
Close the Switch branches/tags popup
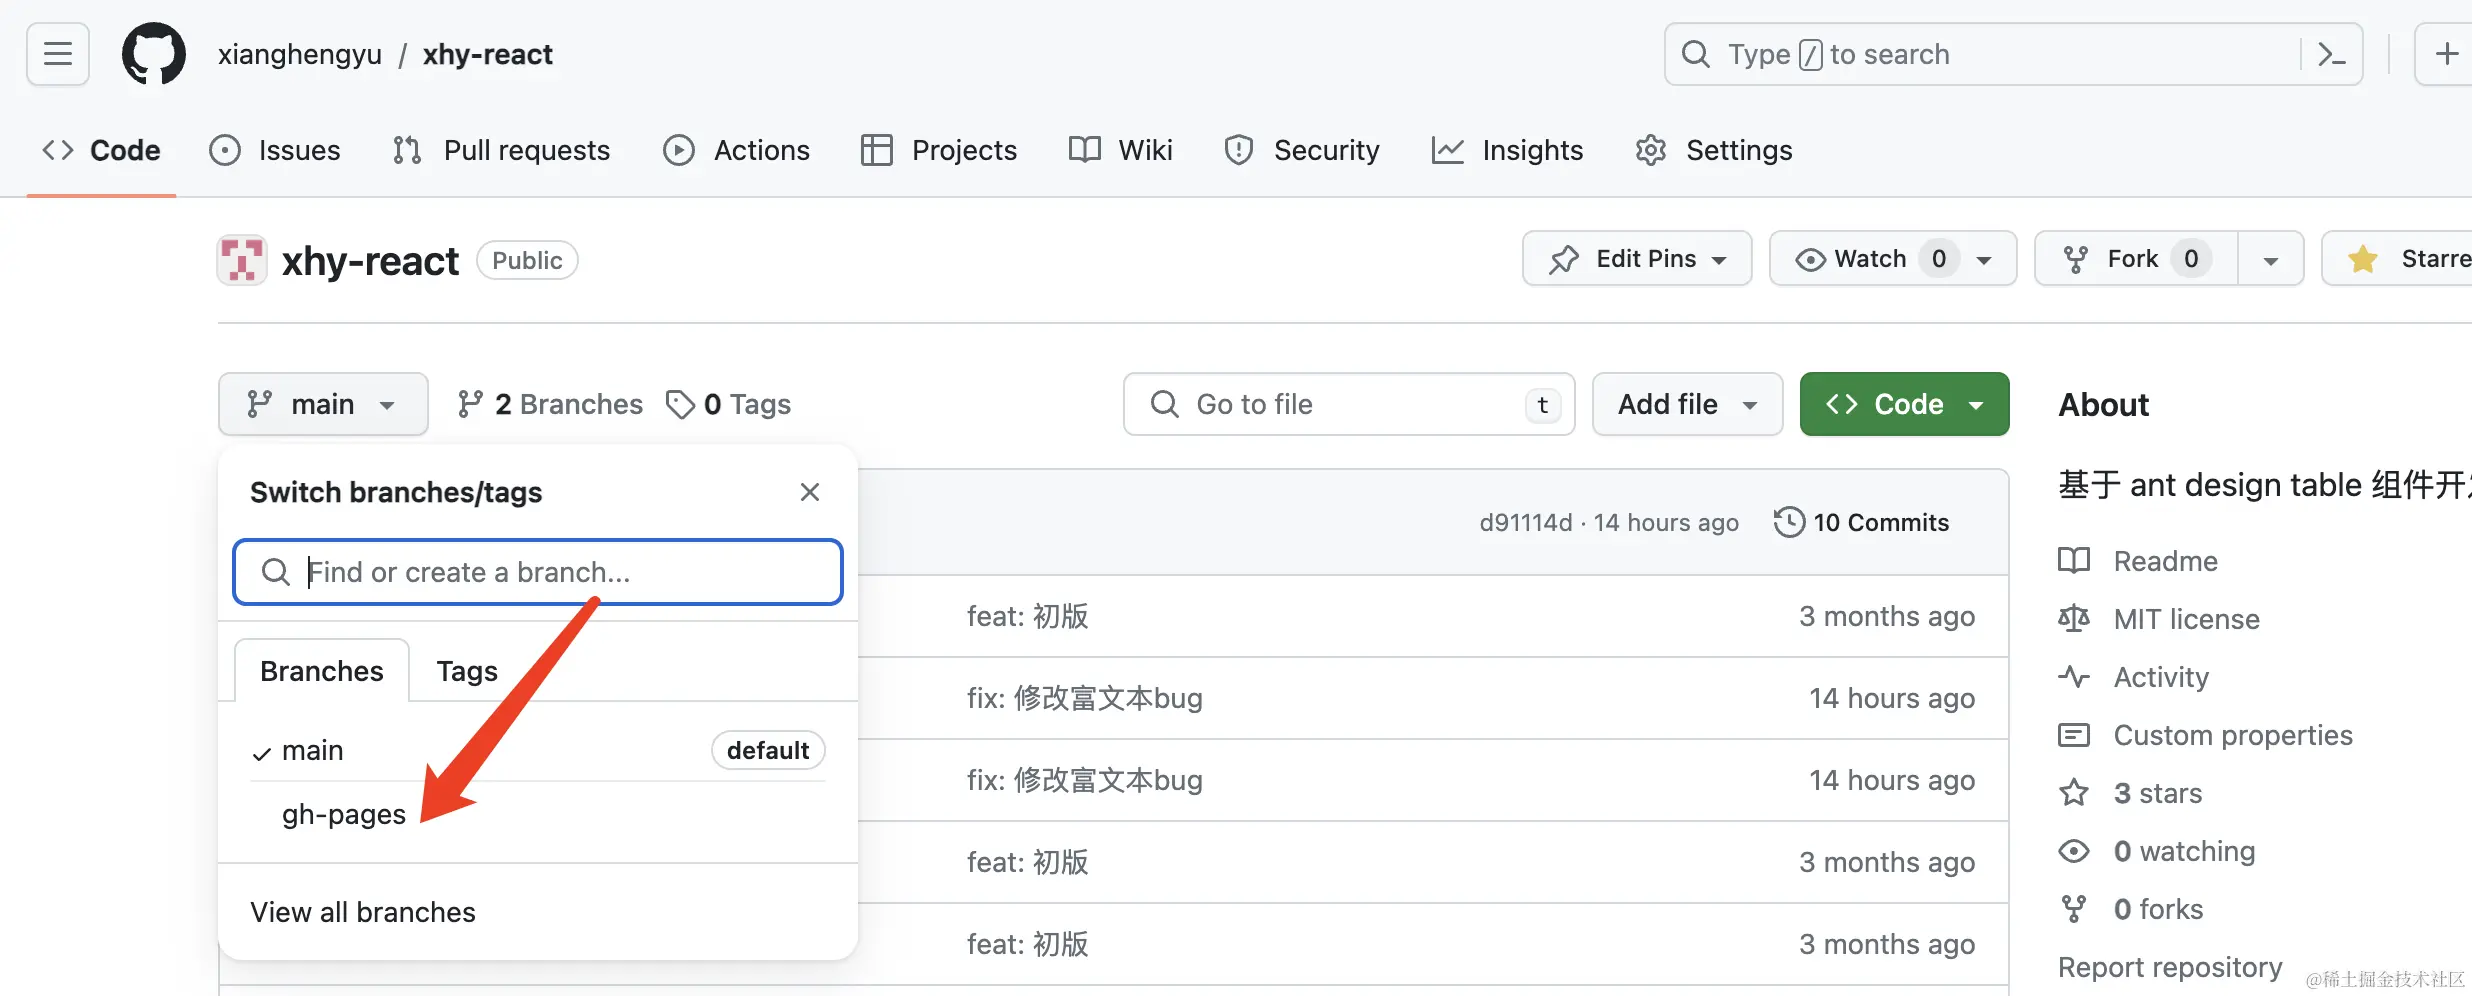[x=810, y=492]
